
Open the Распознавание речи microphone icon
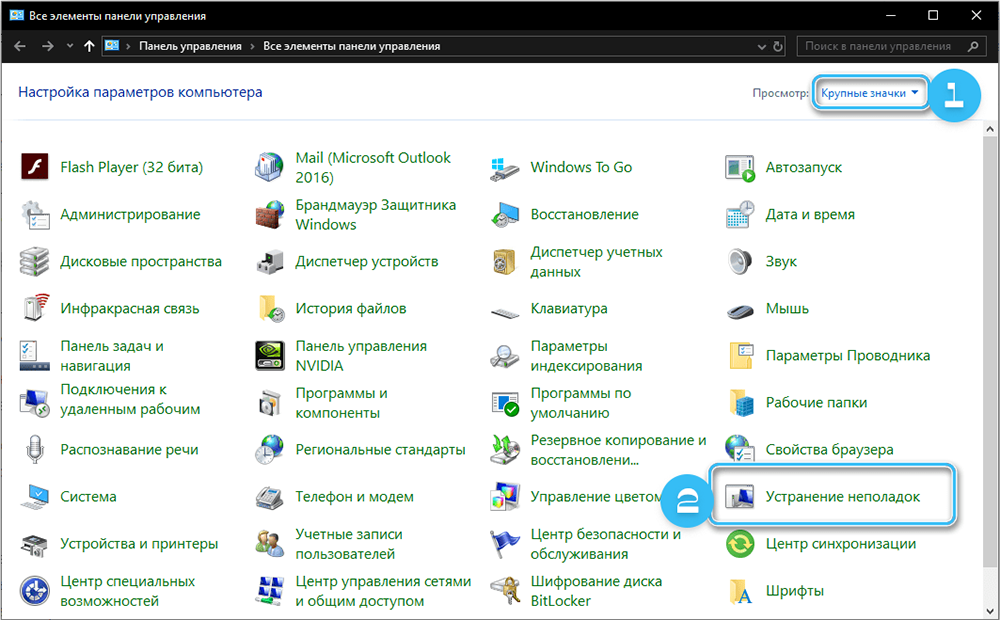[x=35, y=450]
